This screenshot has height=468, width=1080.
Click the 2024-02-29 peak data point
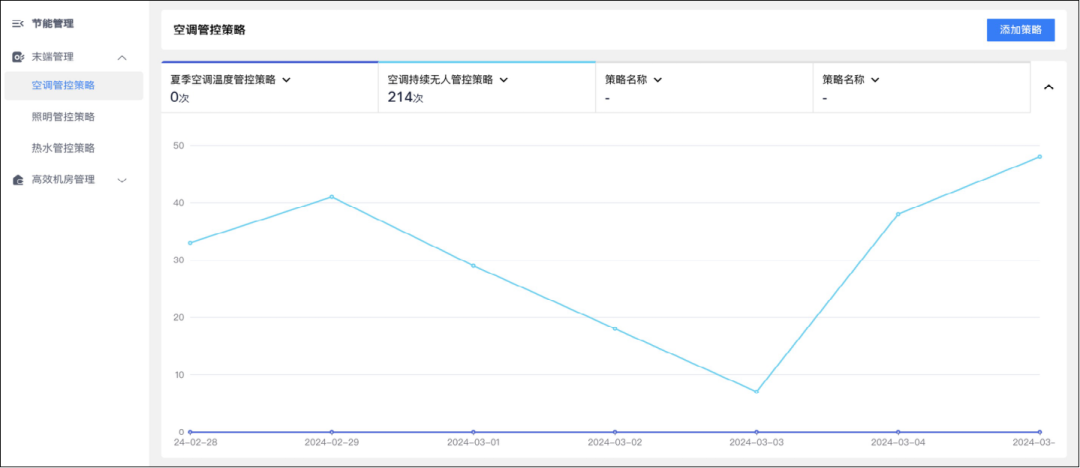[332, 197]
